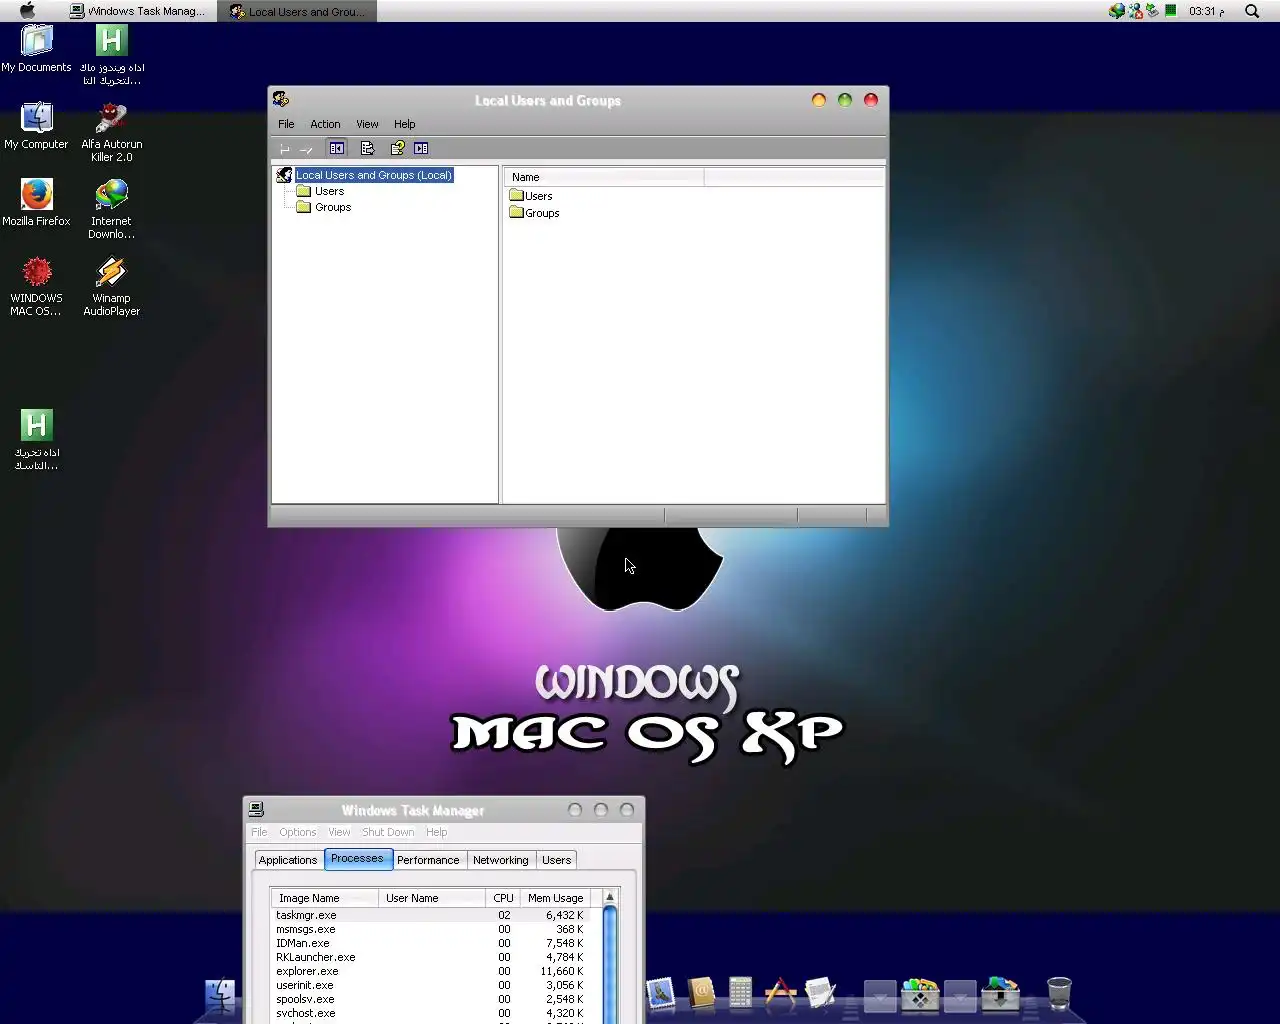This screenshot has width=1280, height=1024.
Task: Switch to Processes tab in Task Manager
Action: point(357,859)
